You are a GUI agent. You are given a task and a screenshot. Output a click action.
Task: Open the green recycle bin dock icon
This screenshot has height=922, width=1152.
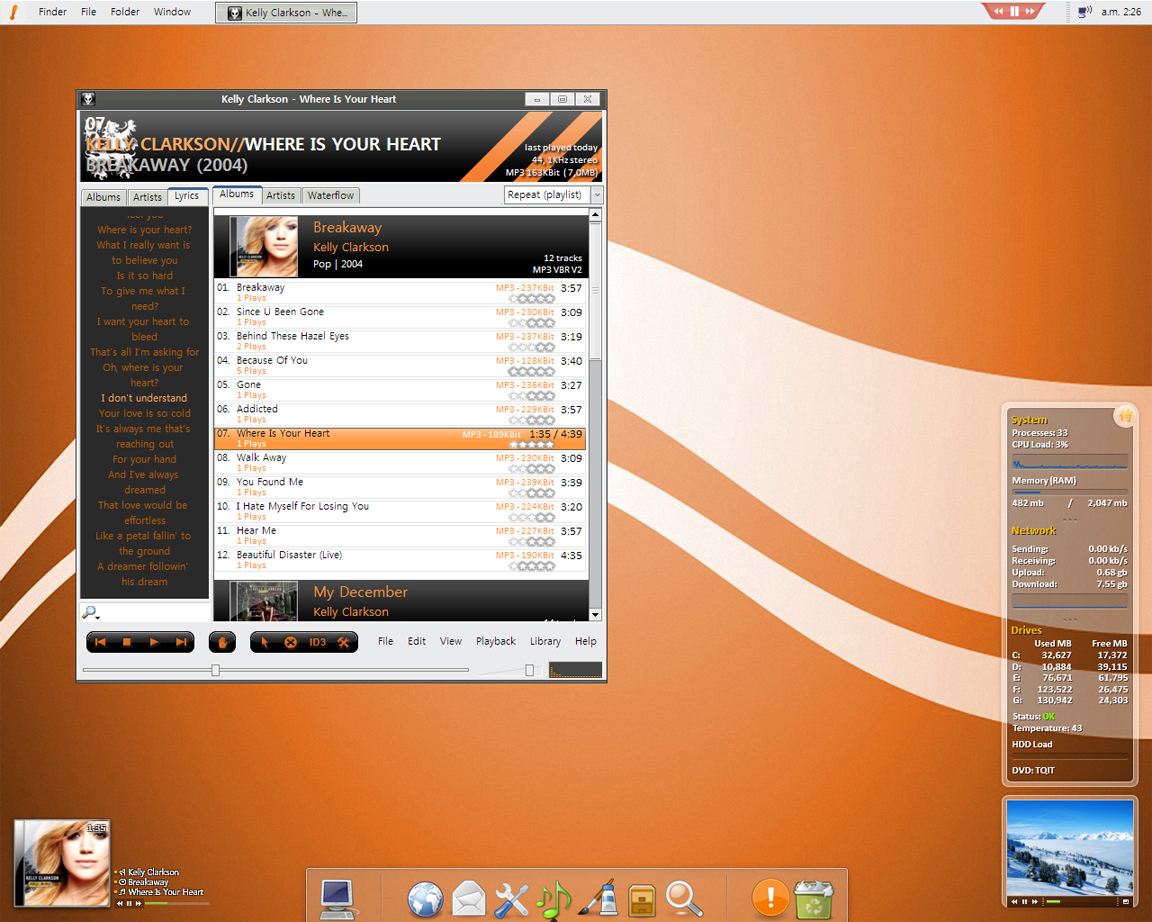(x=813, y=899)
